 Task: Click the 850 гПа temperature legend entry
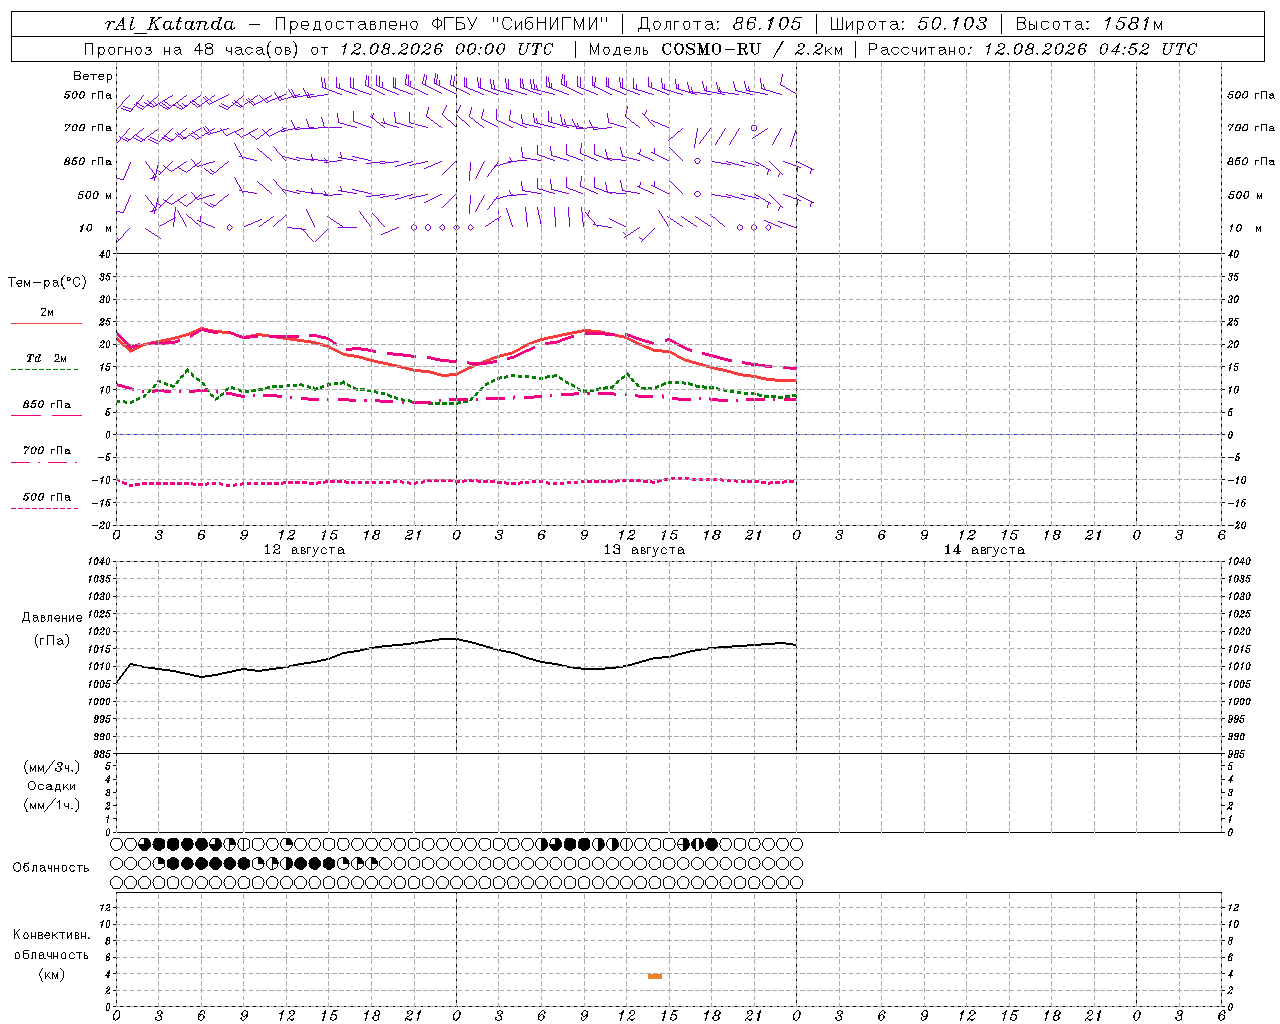(x=47, y=408)
